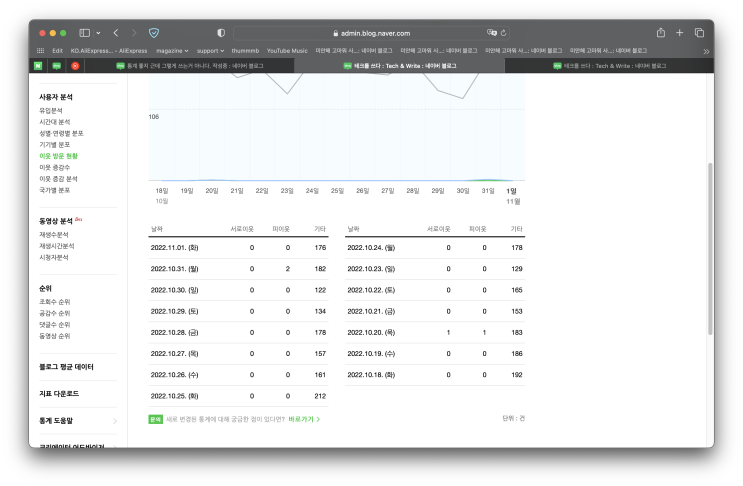
Task: Go back with the back arrow
Action: (116, 33)
